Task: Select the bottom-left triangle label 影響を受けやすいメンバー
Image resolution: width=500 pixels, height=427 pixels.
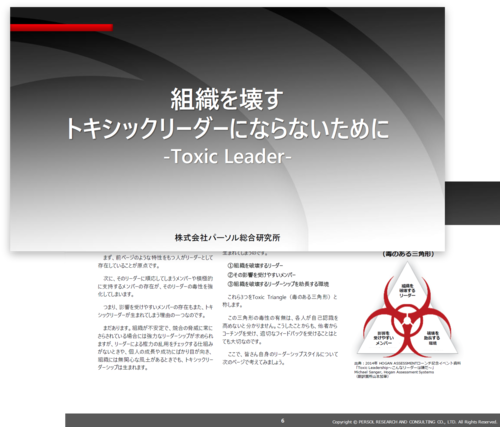Action: tap(383, 338)
